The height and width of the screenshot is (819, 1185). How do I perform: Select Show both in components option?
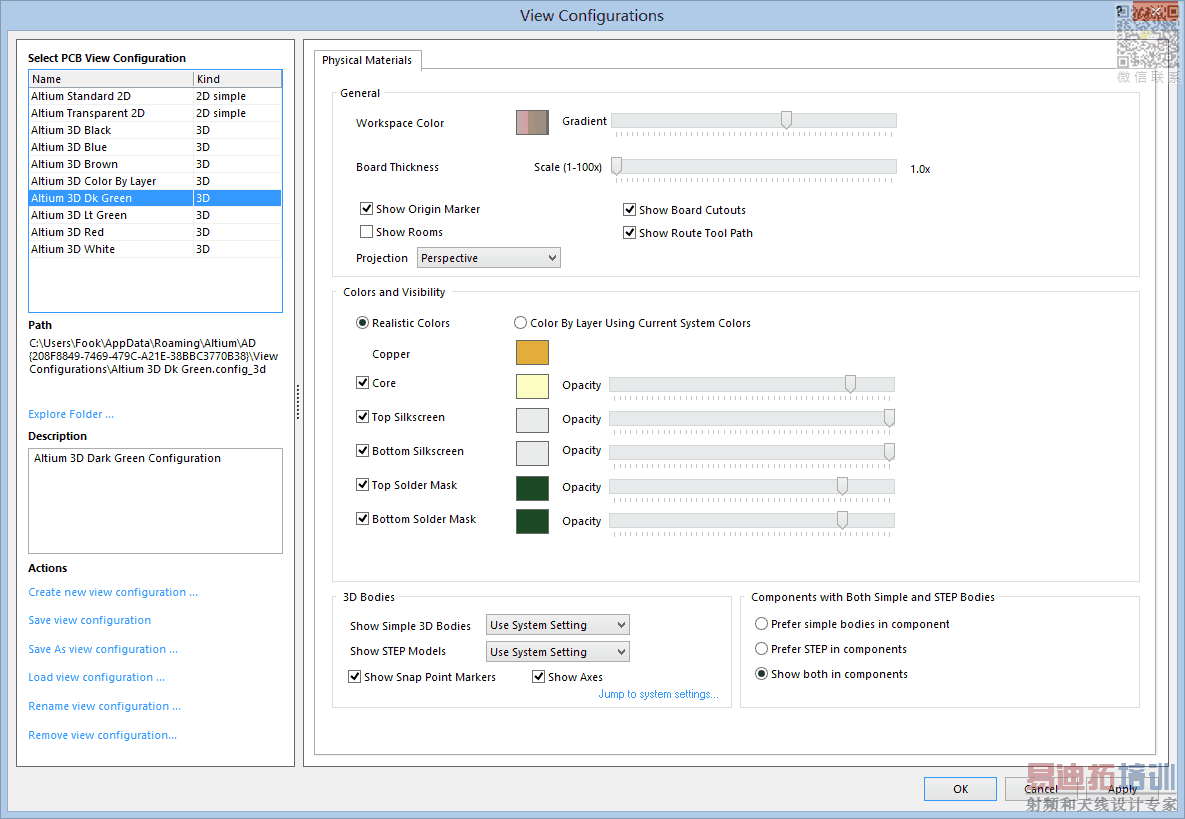[761, 673]
